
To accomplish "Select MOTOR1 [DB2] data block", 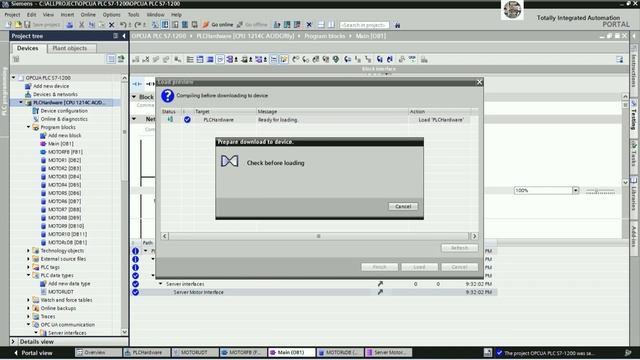I will (64, 160).
